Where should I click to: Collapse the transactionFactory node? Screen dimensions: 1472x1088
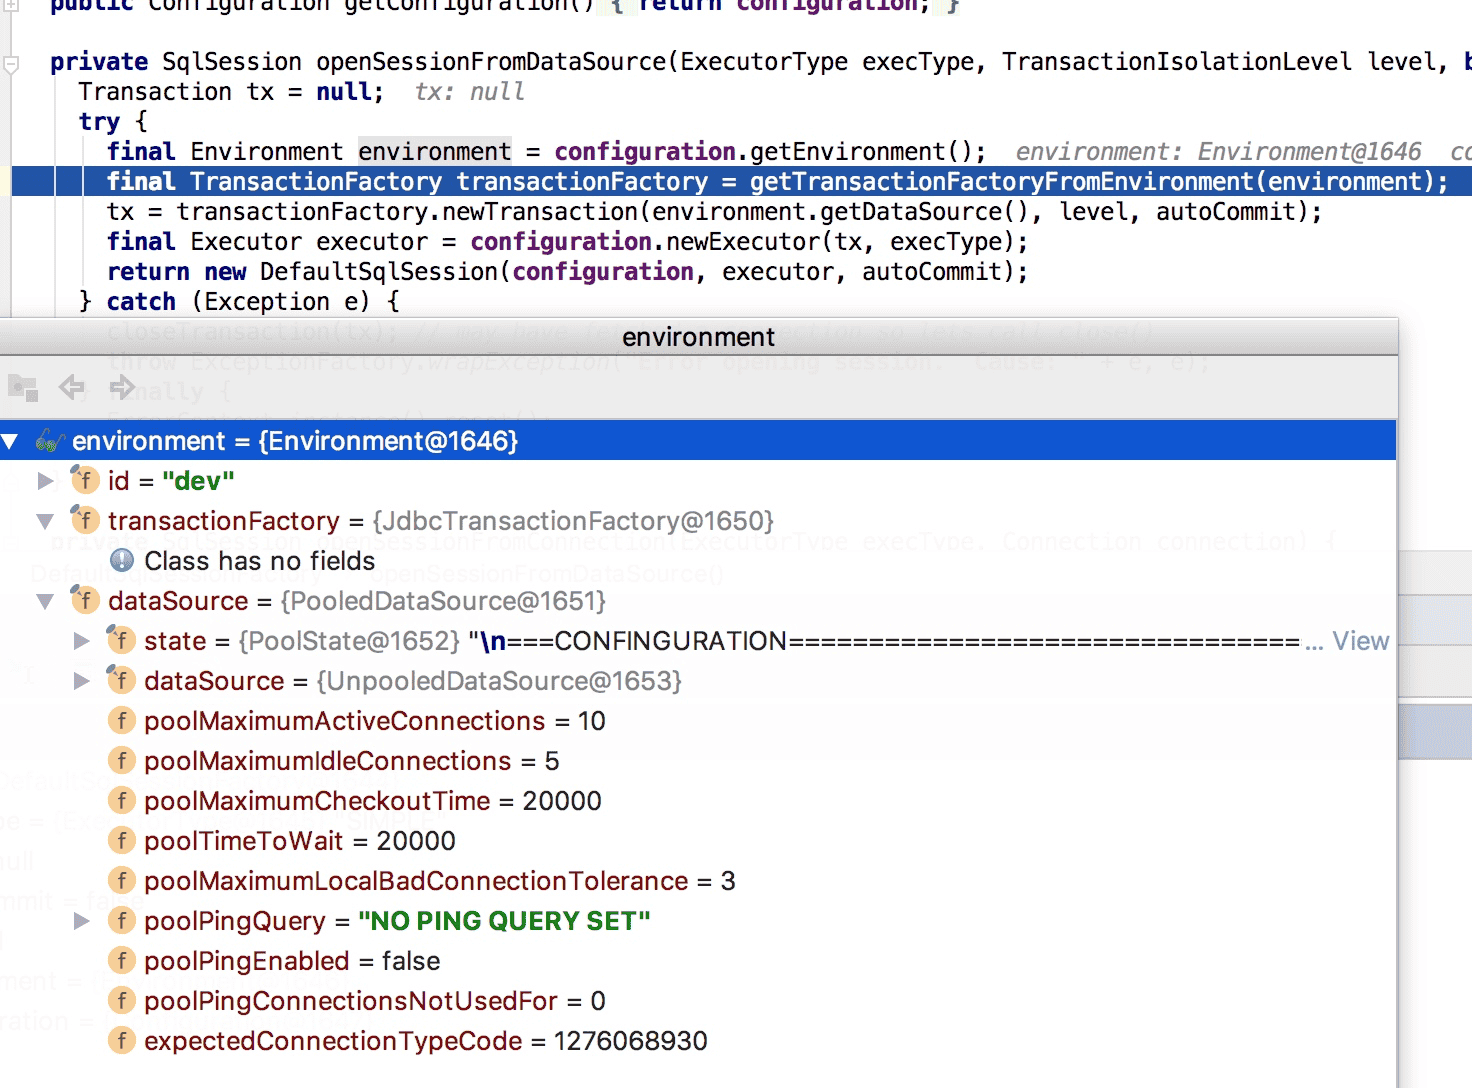point(45,521)
